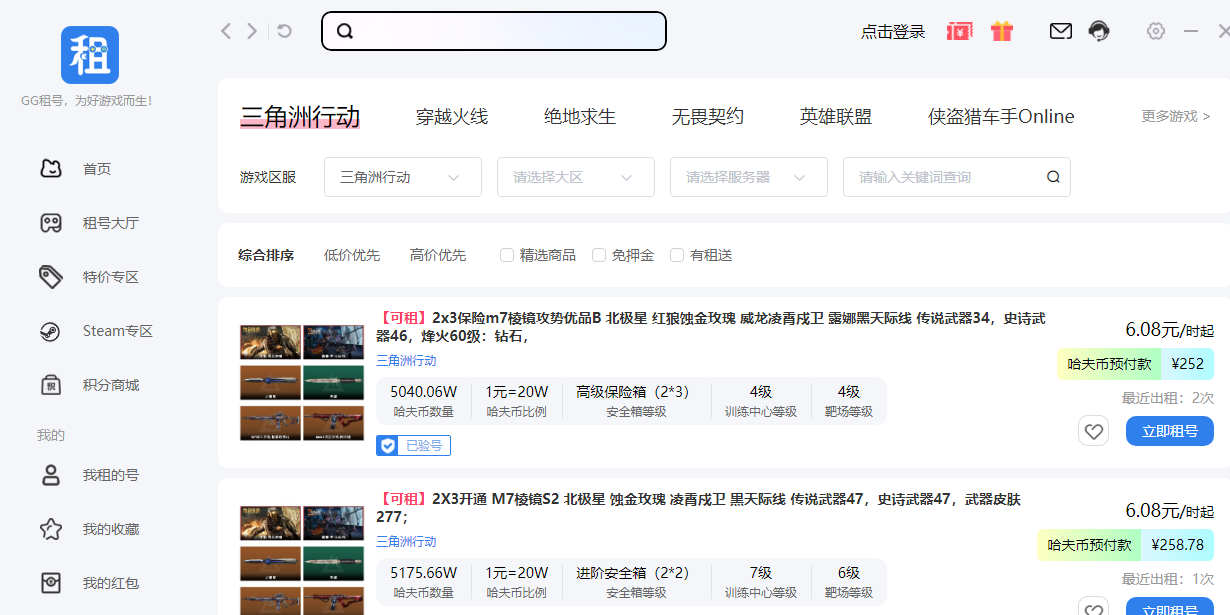This screenshot has height=615, width=1230.
Task: Open the gift box icon
Action: (x=1002, y=31)
